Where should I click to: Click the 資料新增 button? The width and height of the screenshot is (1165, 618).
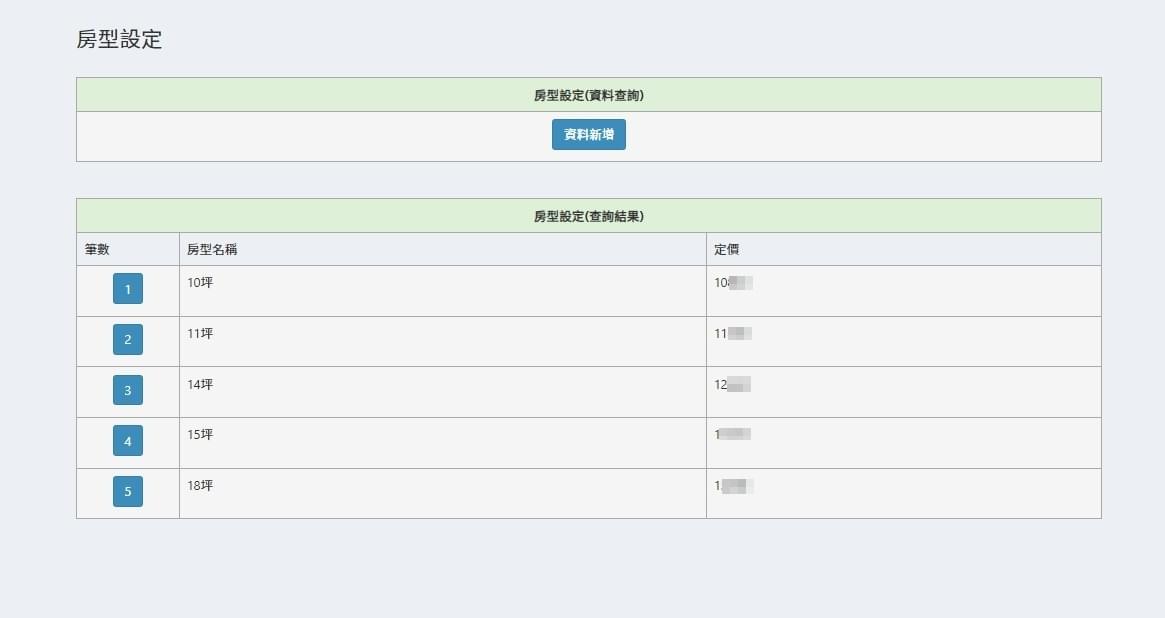coord(588,135)
